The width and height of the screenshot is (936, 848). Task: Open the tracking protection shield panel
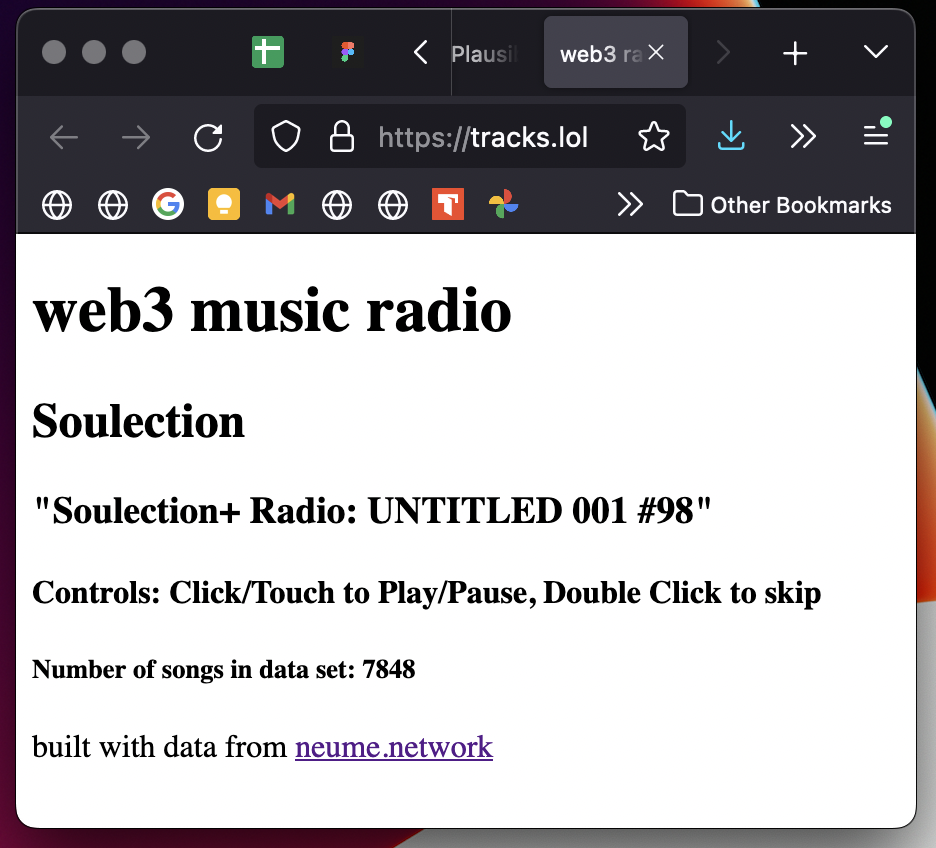(x=286, y=137)
